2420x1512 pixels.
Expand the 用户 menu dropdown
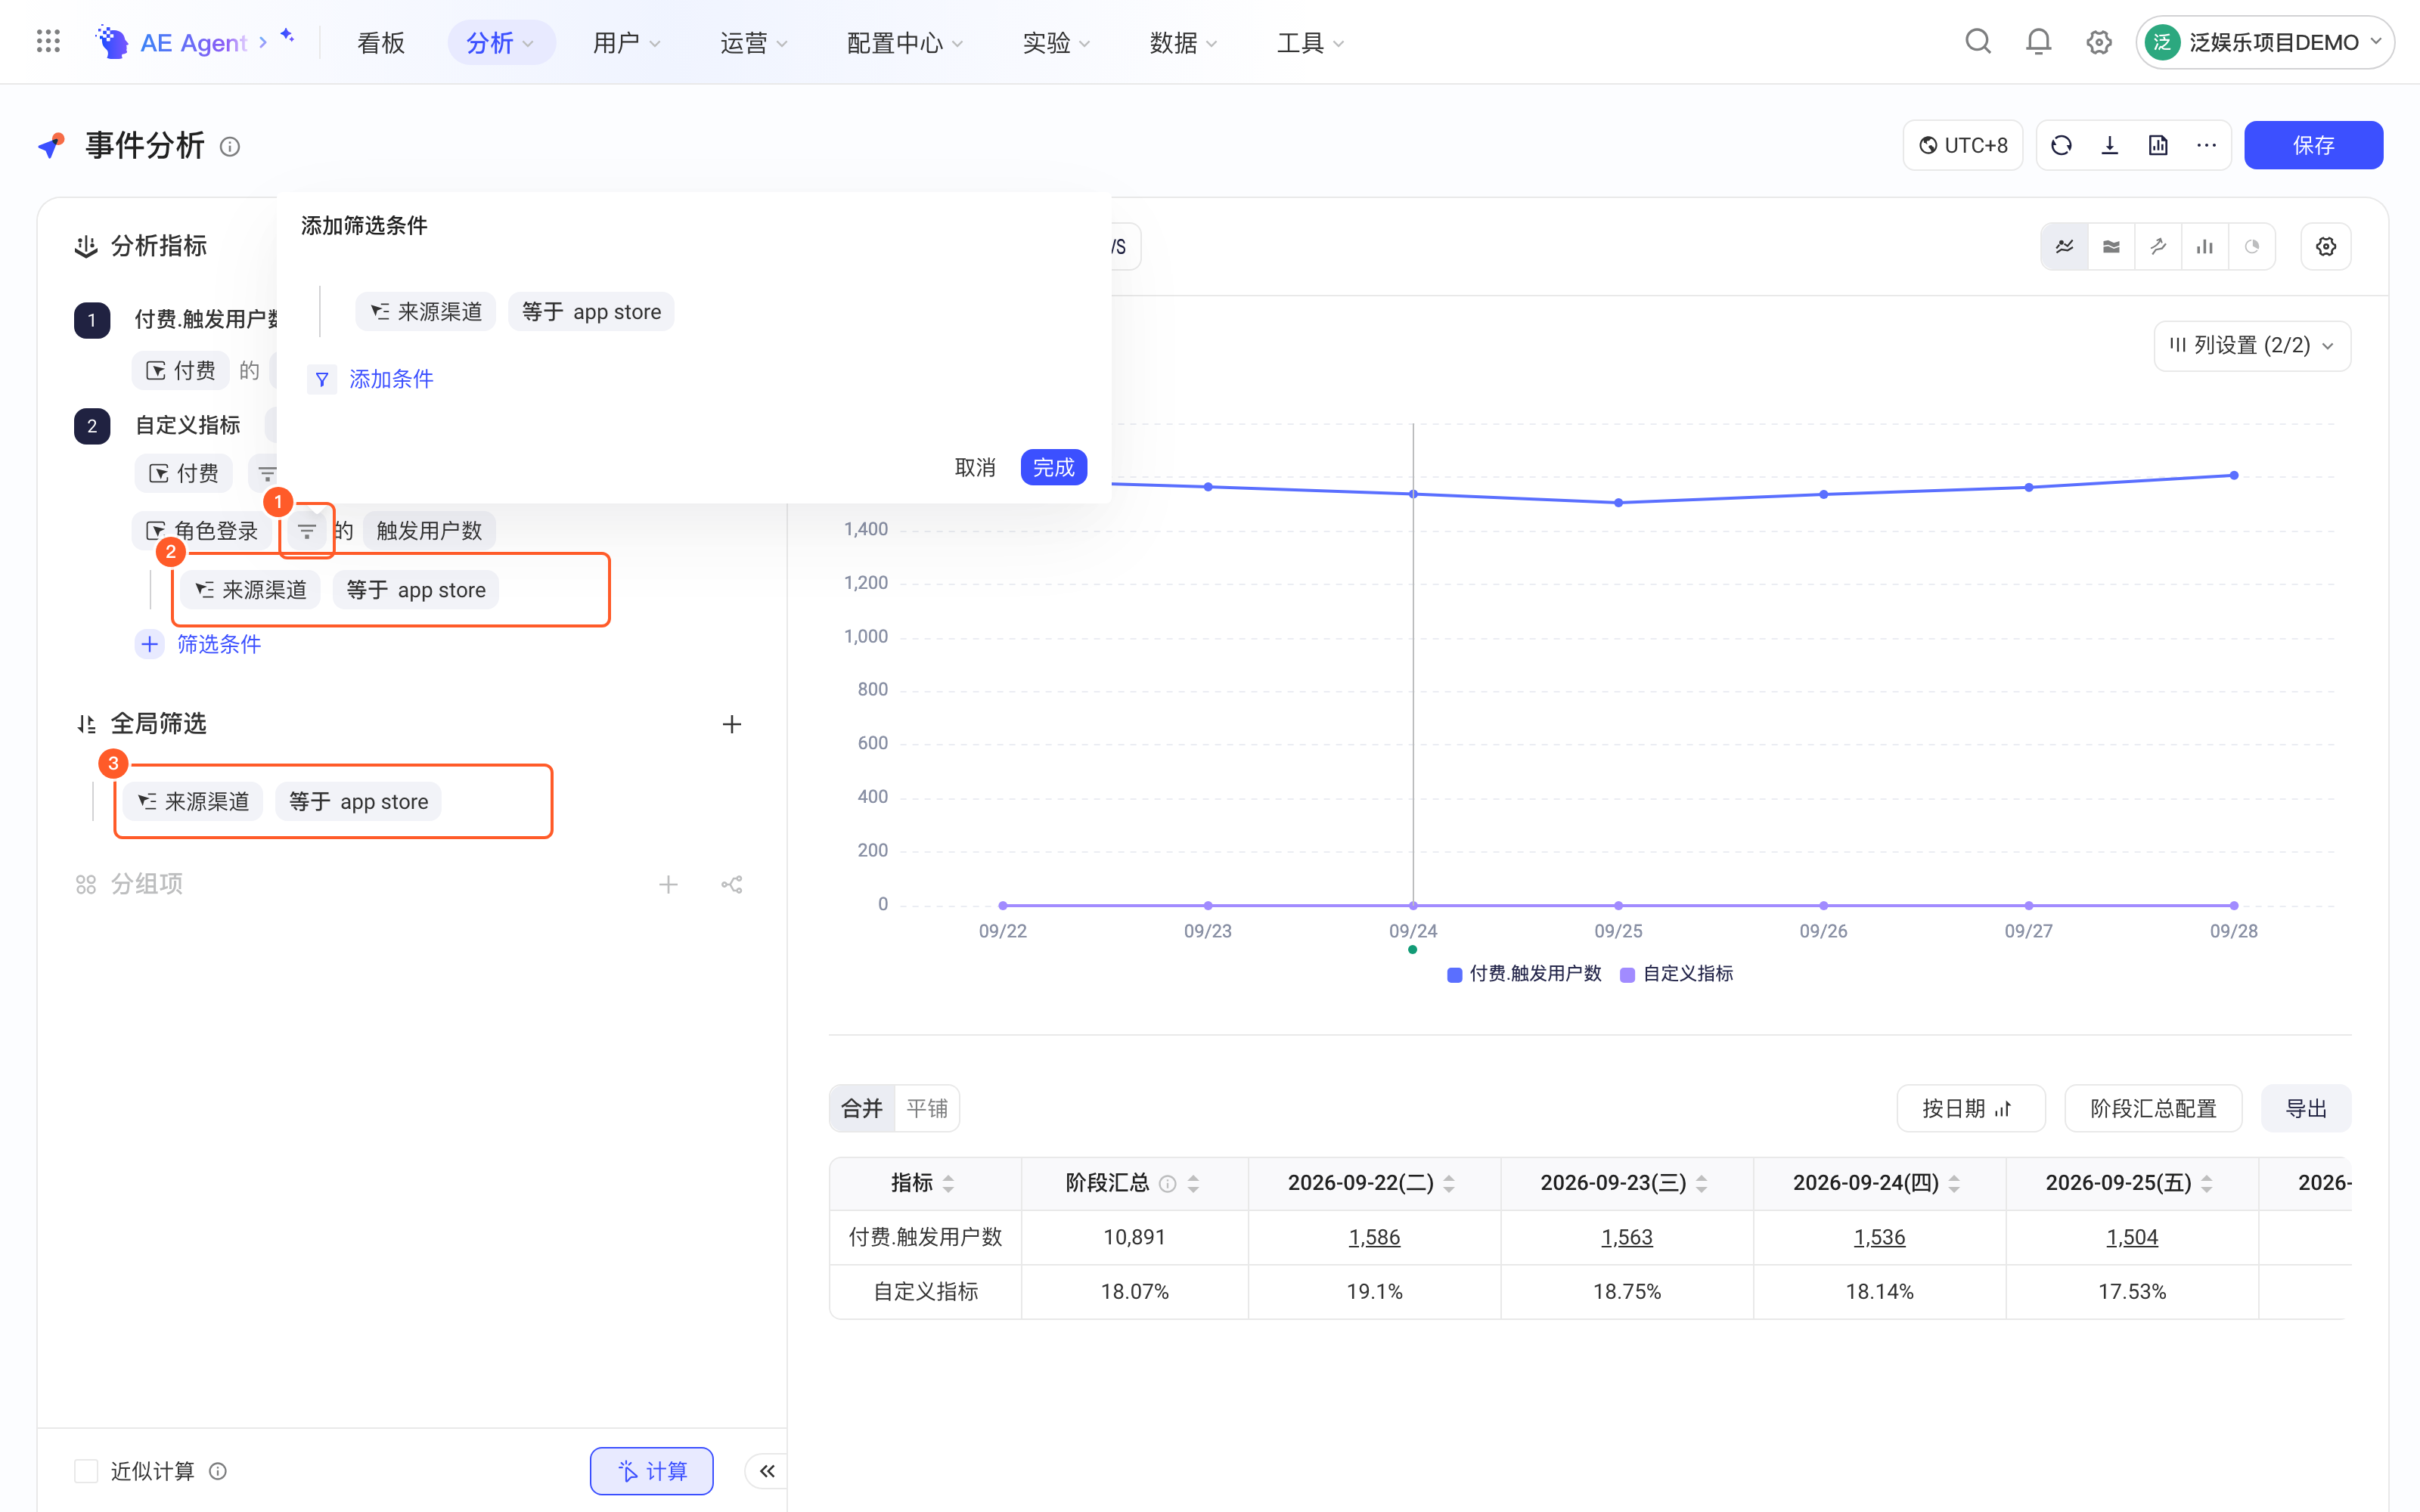coord(627,42)
